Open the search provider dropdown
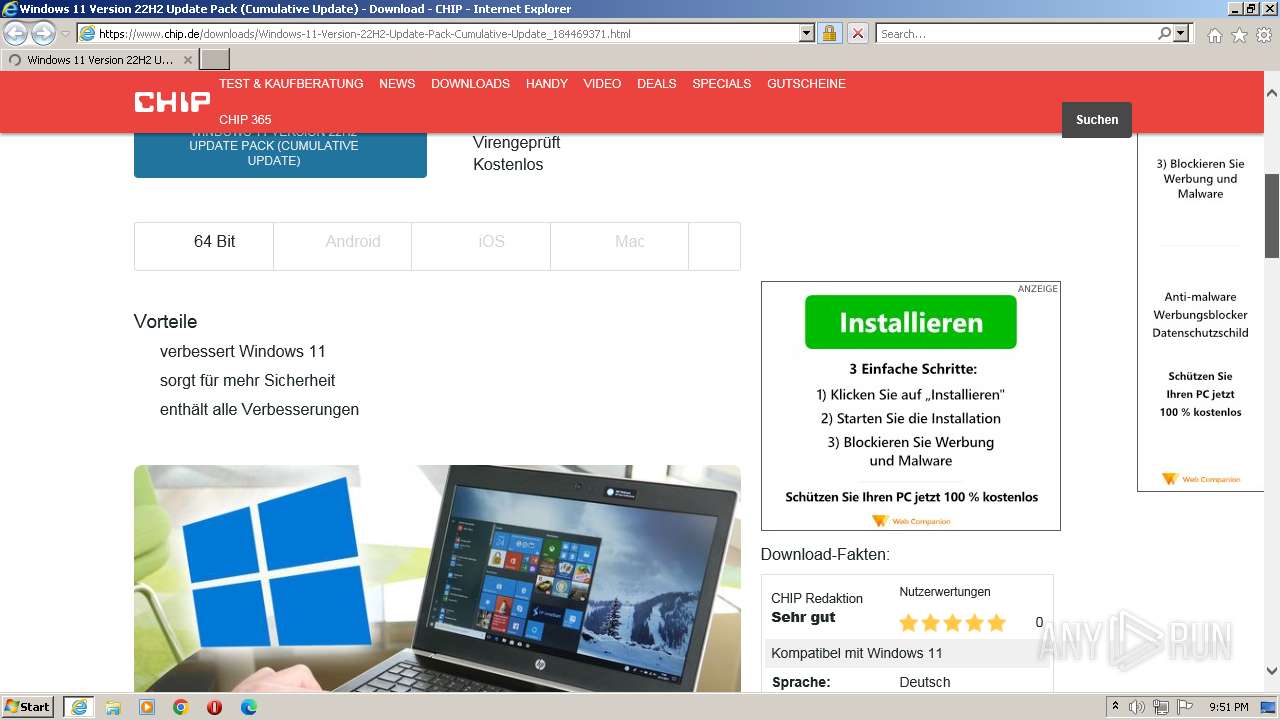The height and width of the screenshot is (720, 1280). pos(1181,34)
